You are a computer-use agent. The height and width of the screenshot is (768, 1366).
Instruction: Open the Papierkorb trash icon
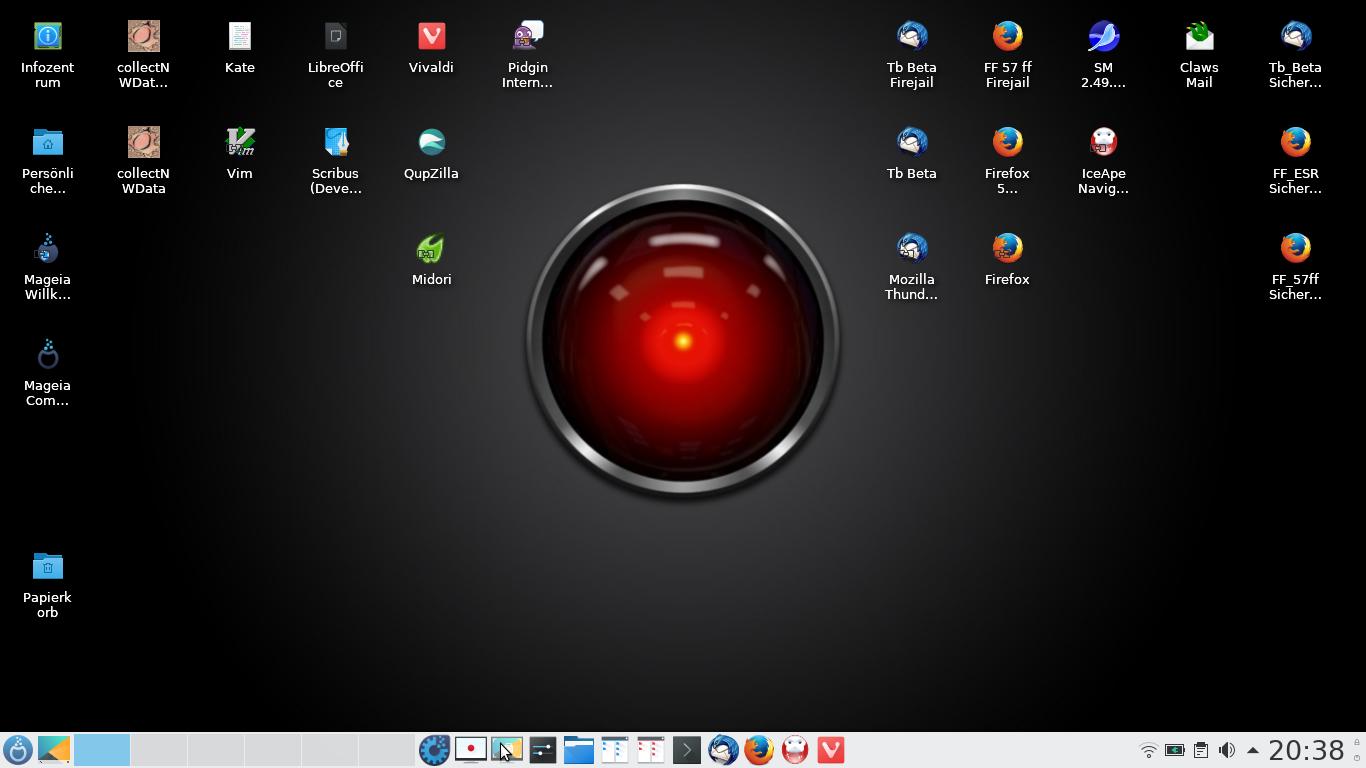tap(48, 584)
